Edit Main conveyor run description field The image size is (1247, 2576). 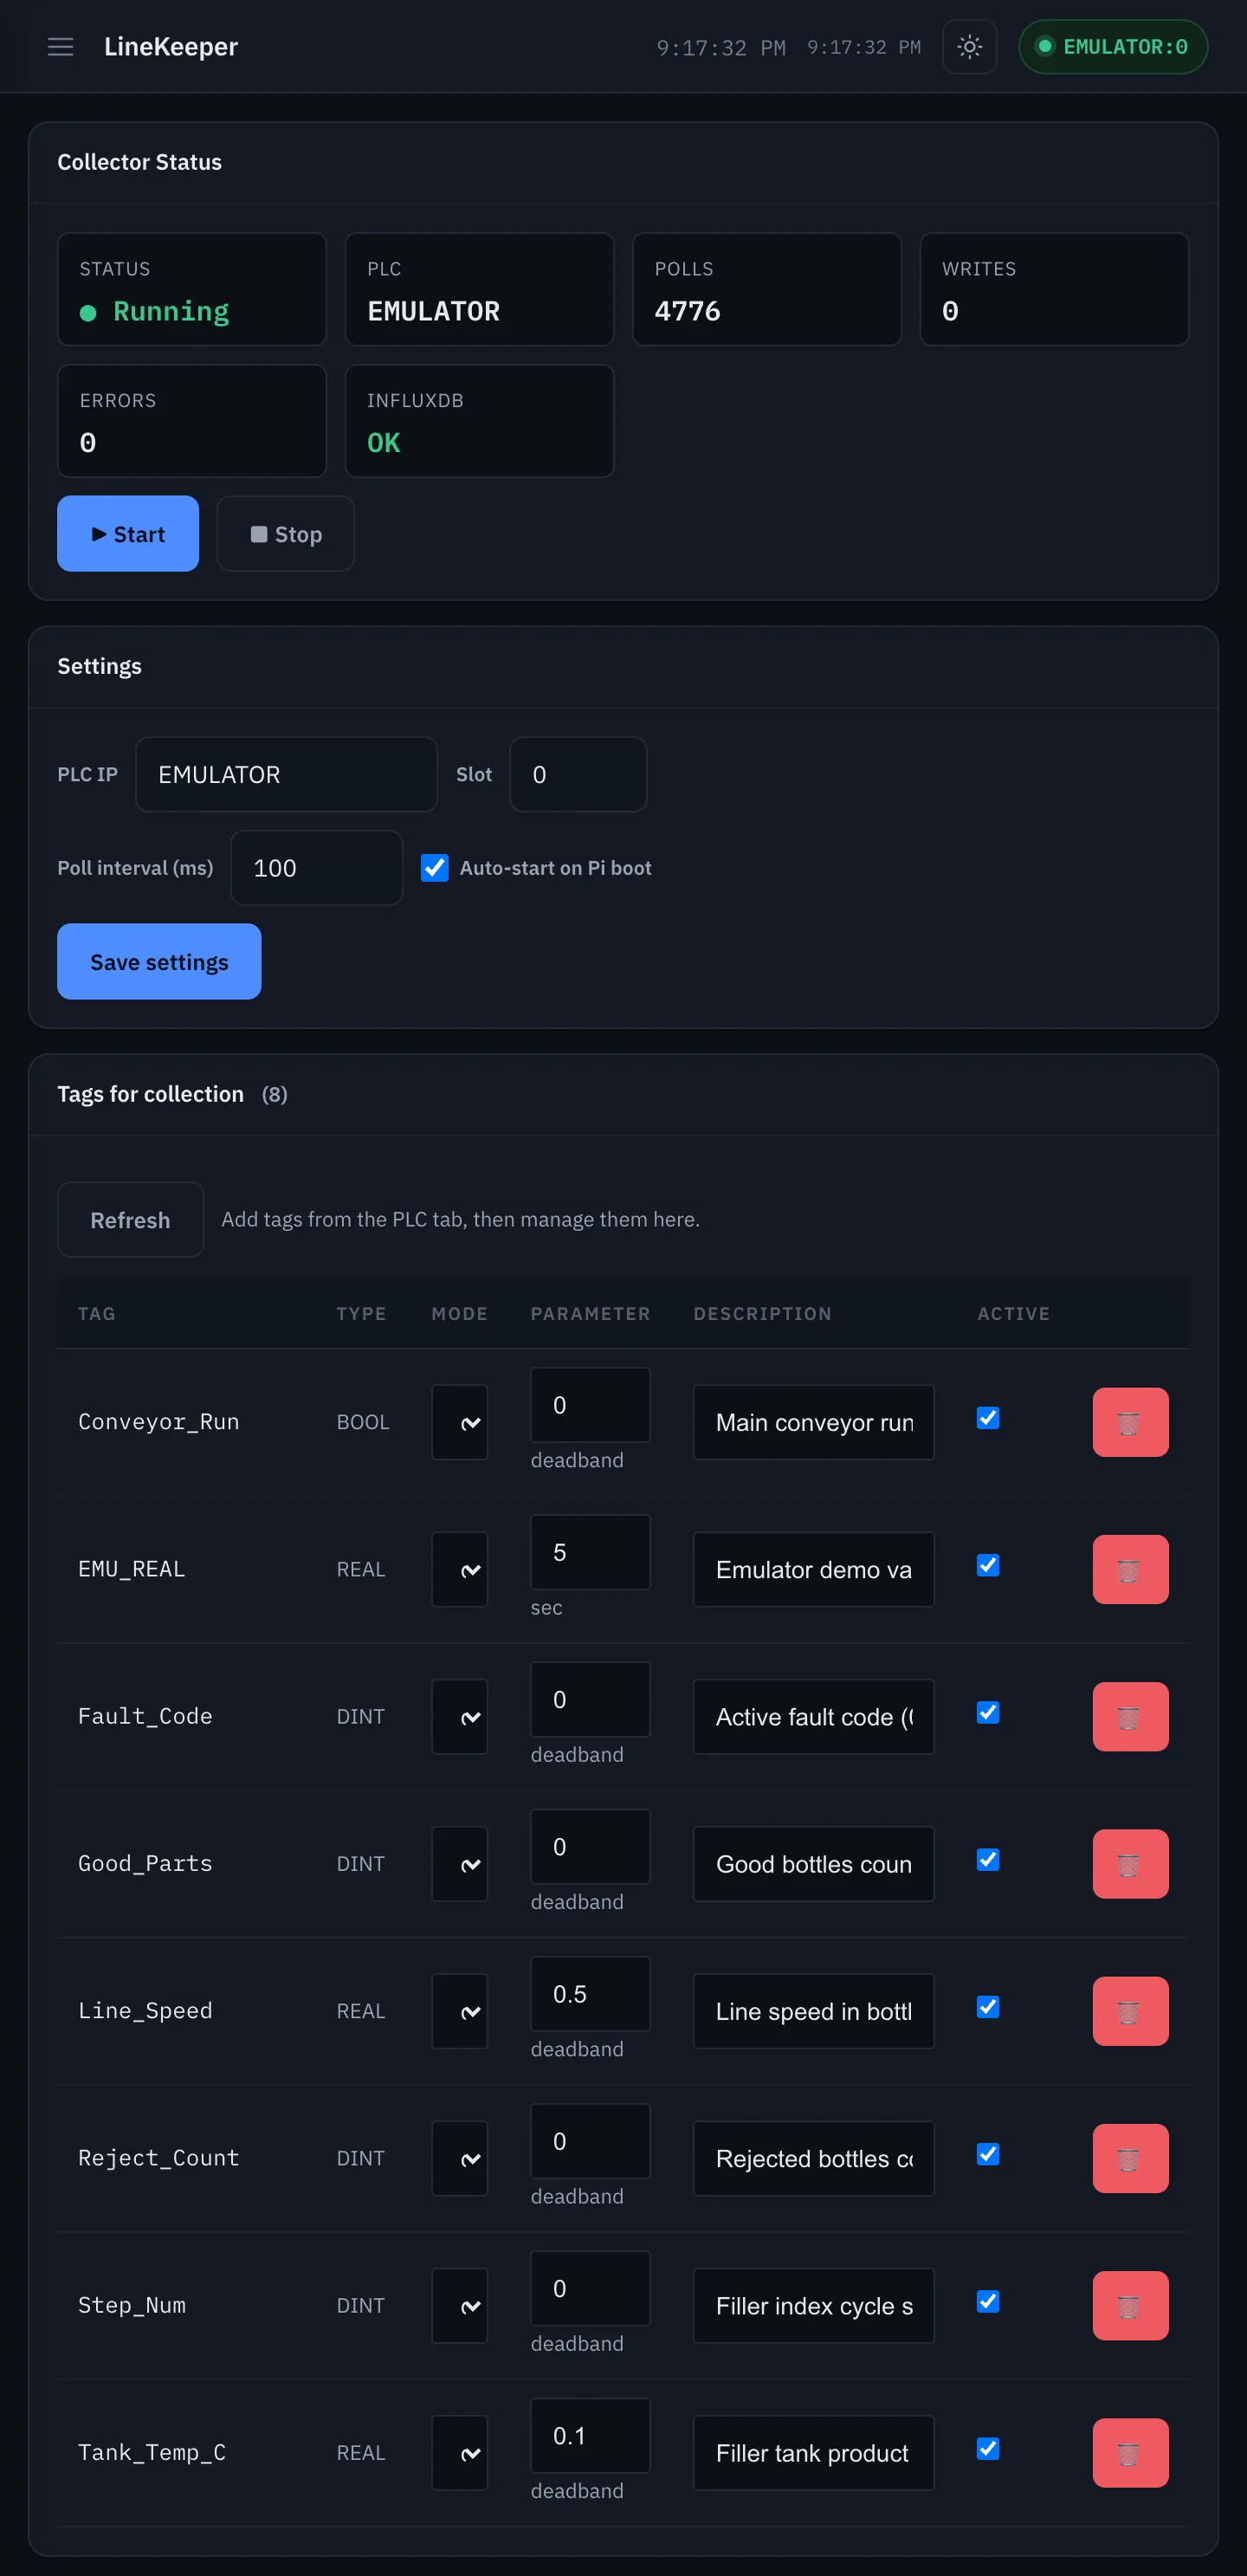click(813, 1422)
